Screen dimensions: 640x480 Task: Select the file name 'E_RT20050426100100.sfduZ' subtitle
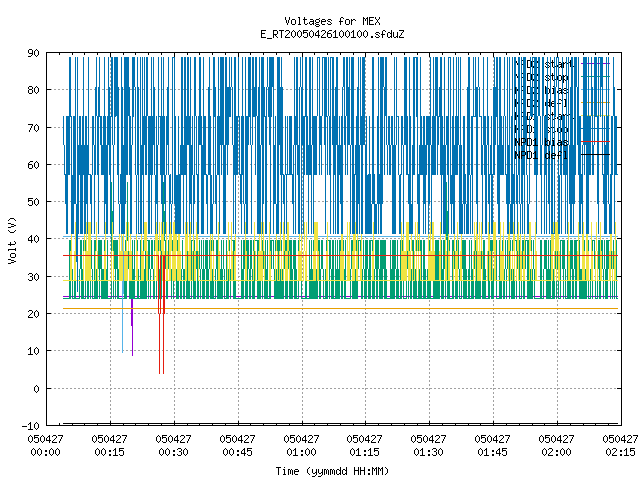tap(332, 34)
